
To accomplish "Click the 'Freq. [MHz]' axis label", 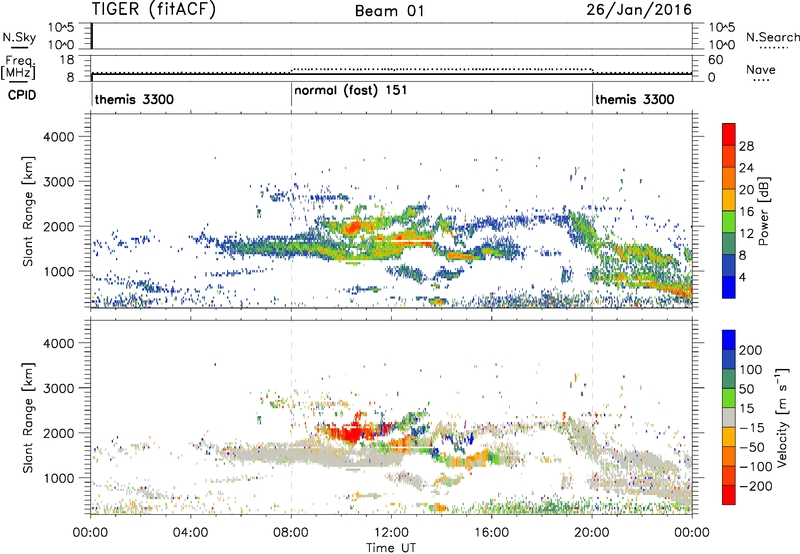I will click(18, 67).
